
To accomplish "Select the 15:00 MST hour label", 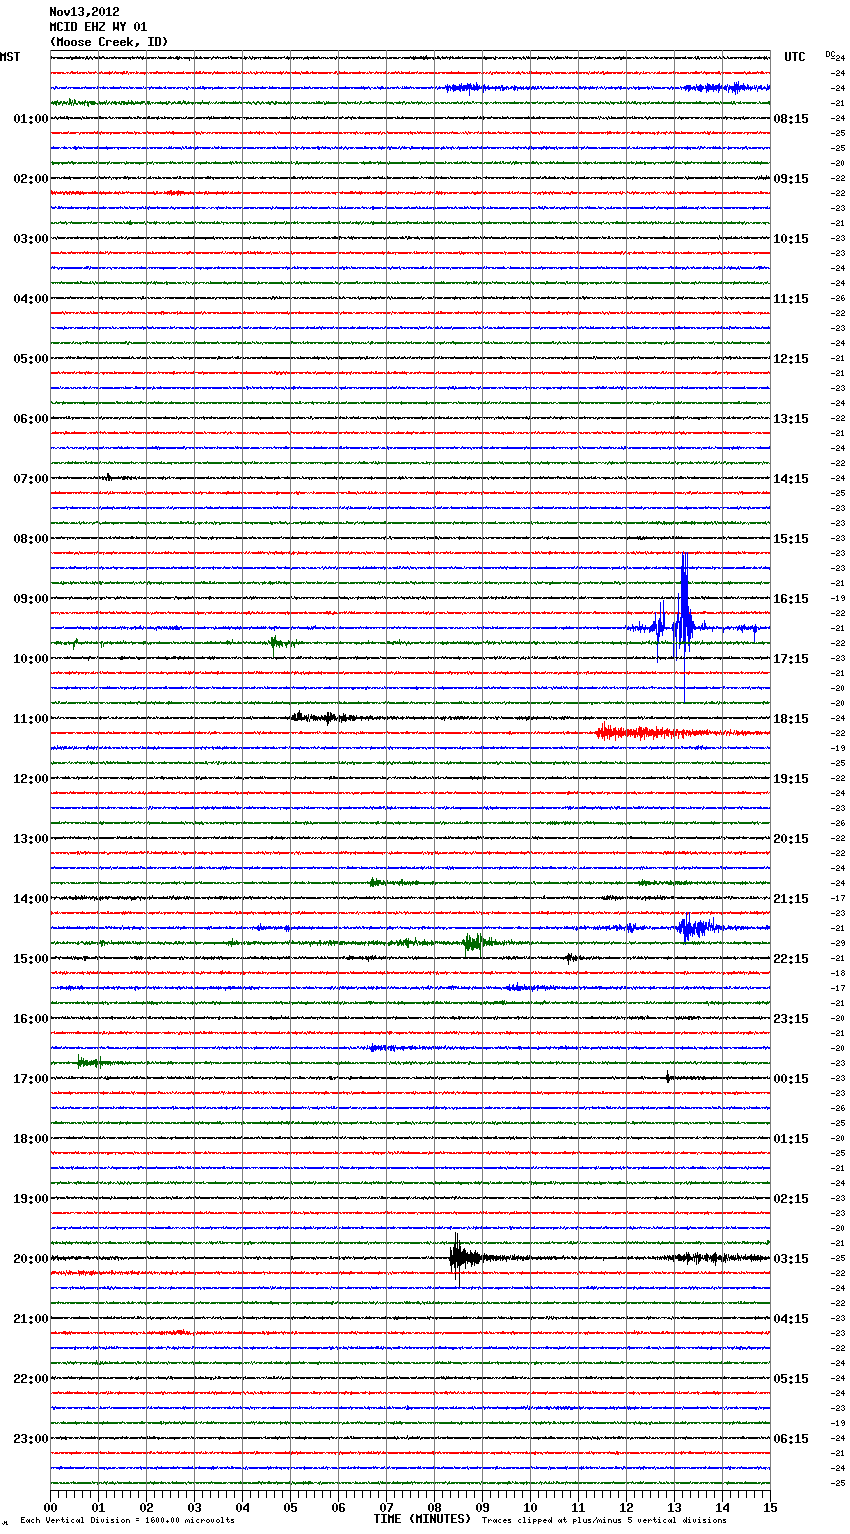I will click(x=30, y=959).
